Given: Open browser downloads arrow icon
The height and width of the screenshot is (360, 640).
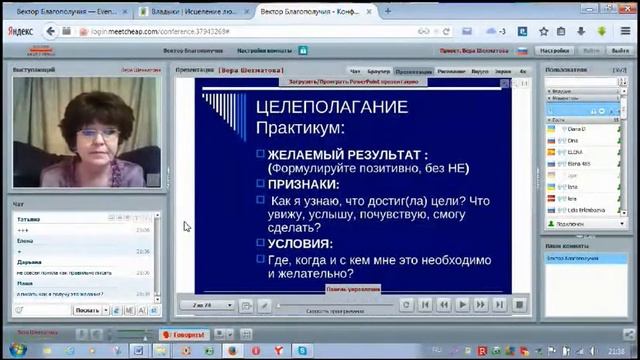Looking at the screenshot, I should coord(581,31).
